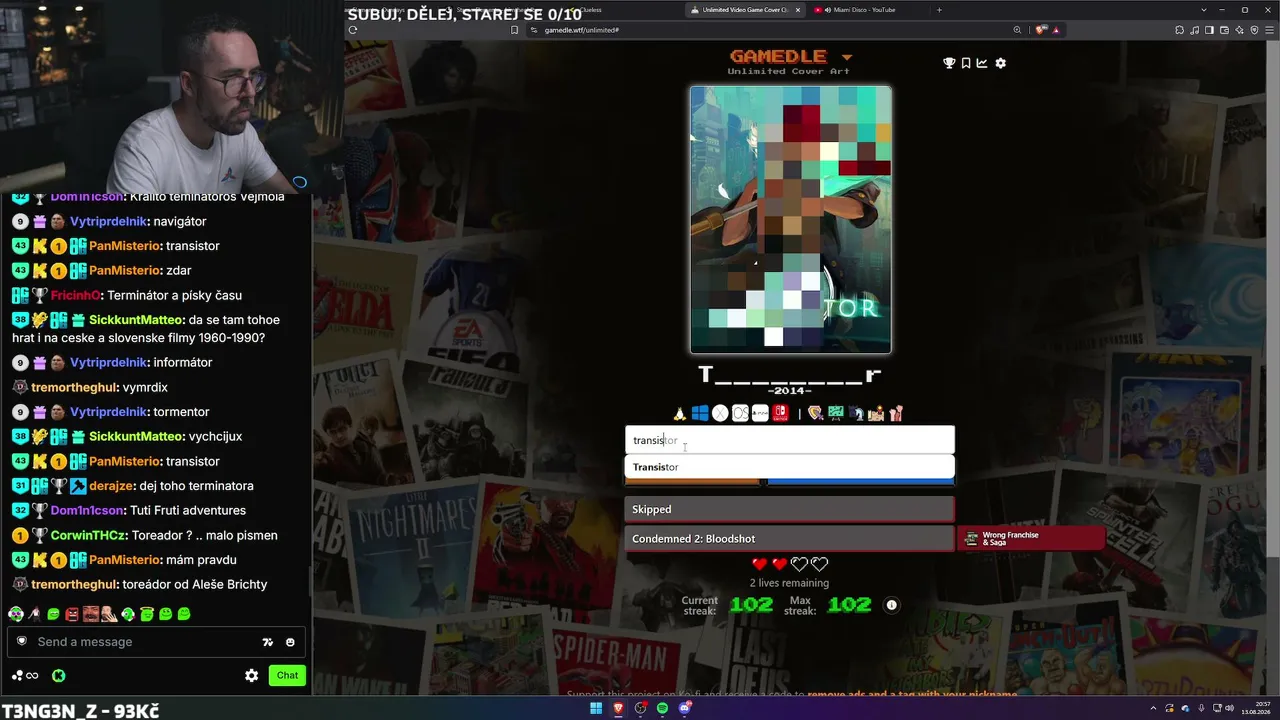Click the green Kick logo under chat
The image size is (1280, 720).
(59, 675)
